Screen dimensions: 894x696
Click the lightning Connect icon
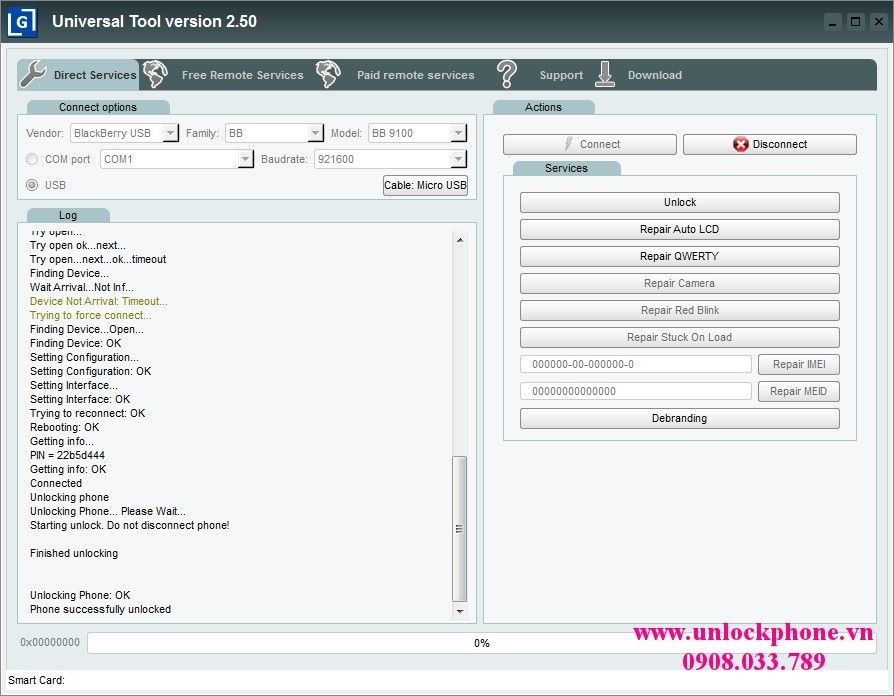[x=568, y=144]
